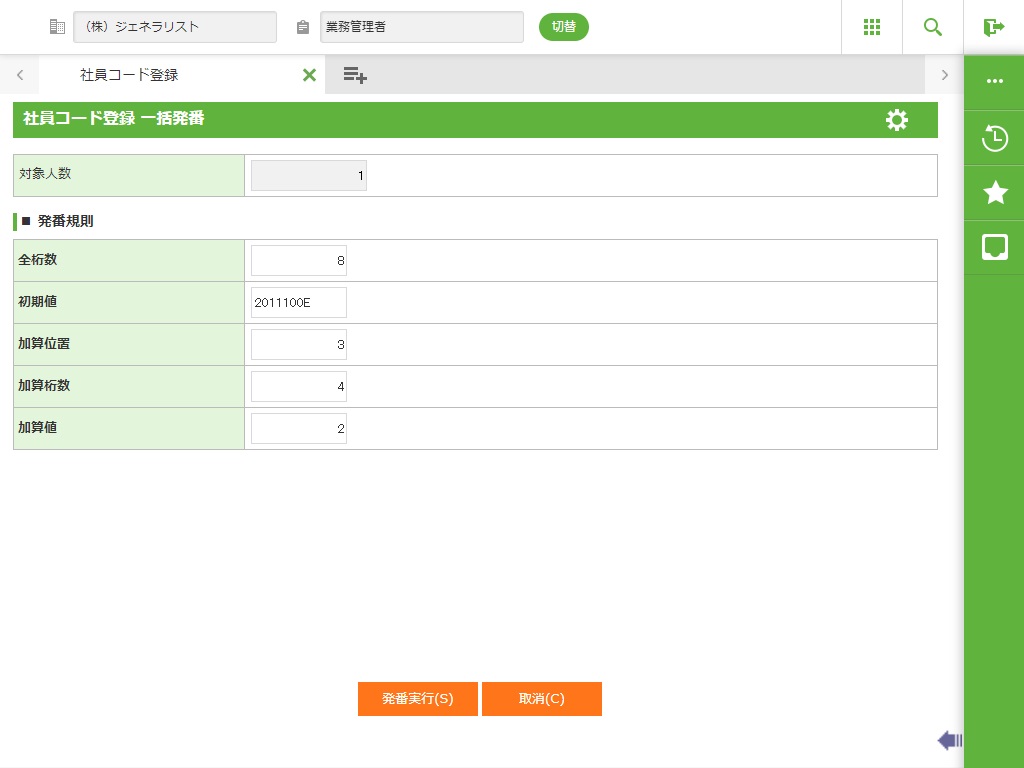1024x768 pixels.
Task: Click the (株)ジェネラリスト company field
Action: coord(175,27)
